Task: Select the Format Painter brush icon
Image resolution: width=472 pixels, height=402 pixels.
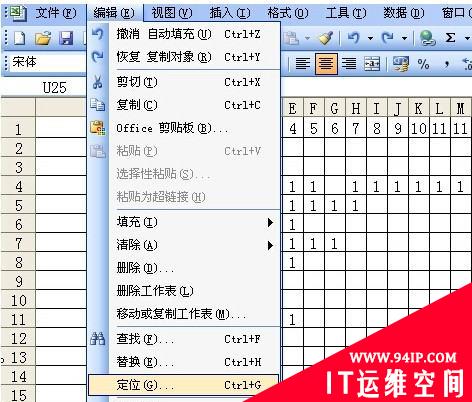Action: (326, 38)
